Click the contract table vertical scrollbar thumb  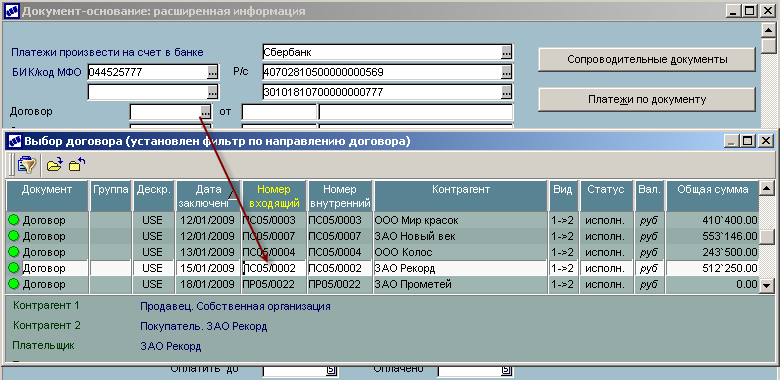767,236
